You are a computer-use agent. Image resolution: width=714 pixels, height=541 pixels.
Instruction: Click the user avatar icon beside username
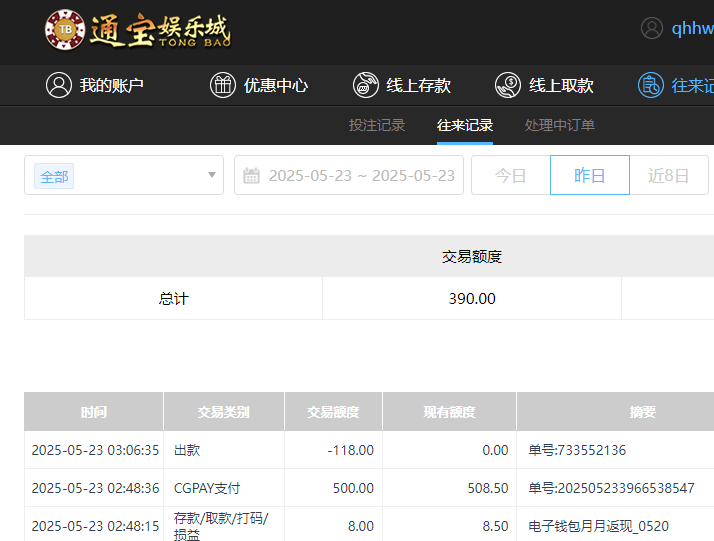(652, 28)
